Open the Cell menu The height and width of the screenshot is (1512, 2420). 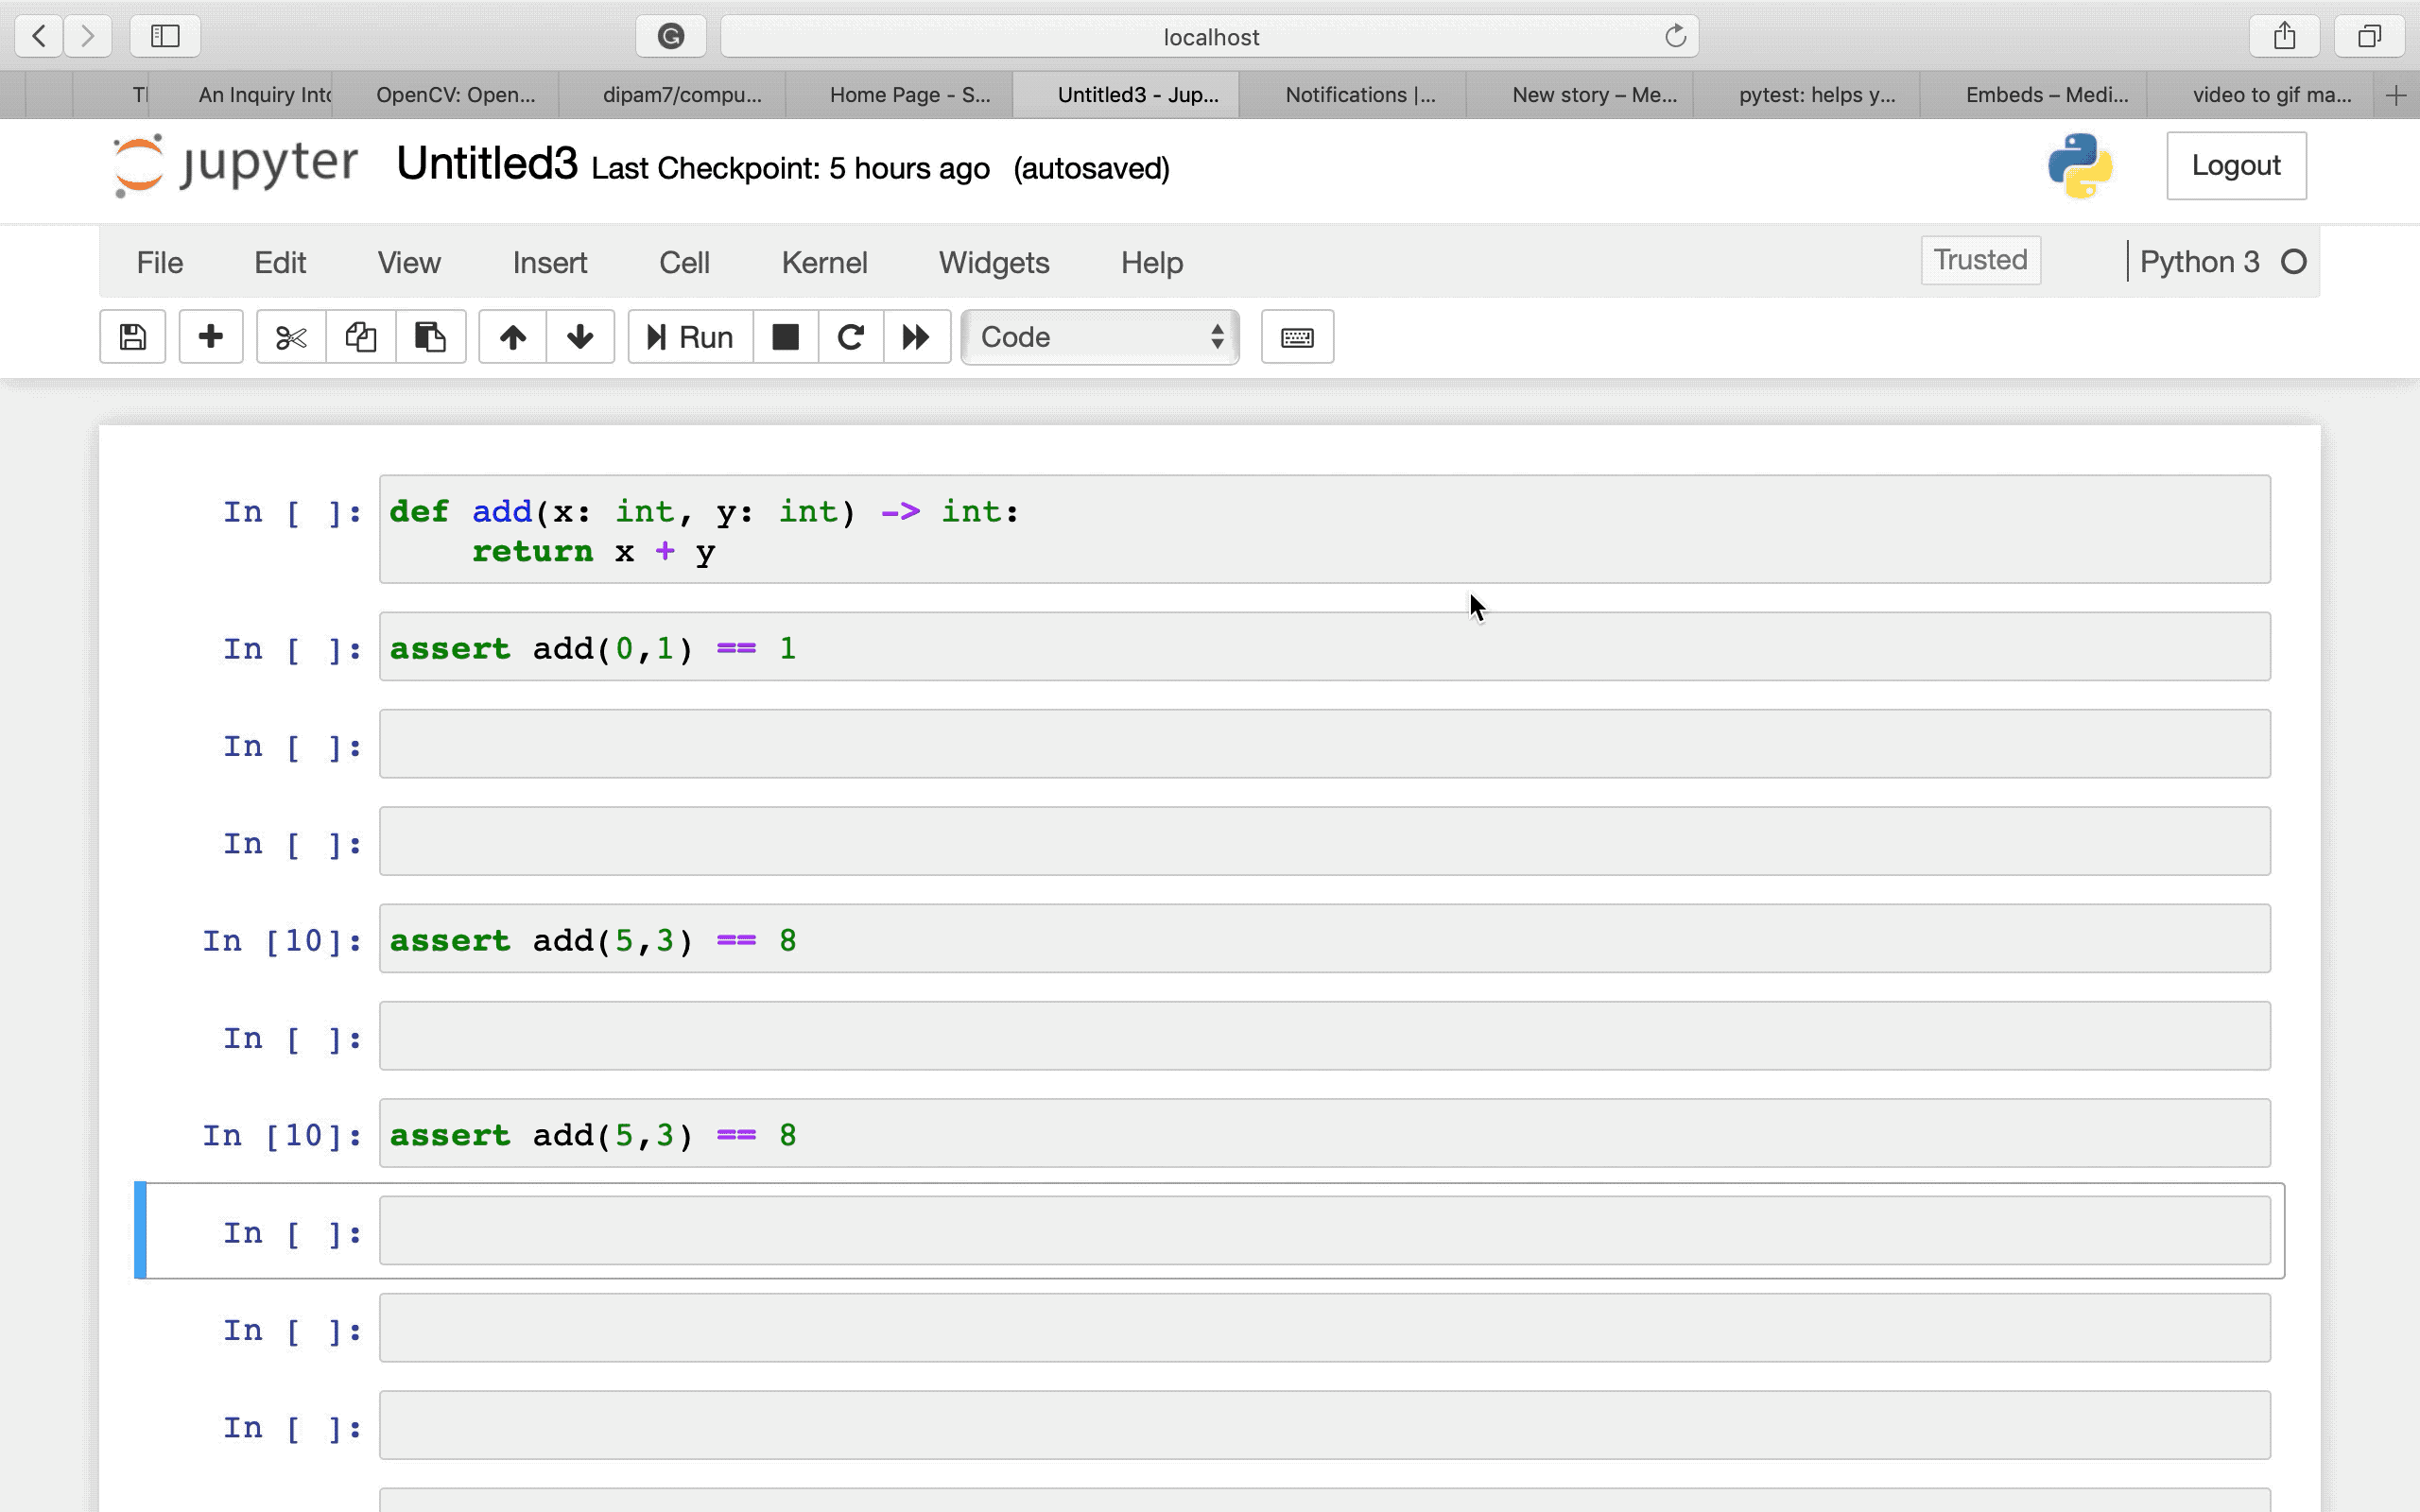pos(684,261)
